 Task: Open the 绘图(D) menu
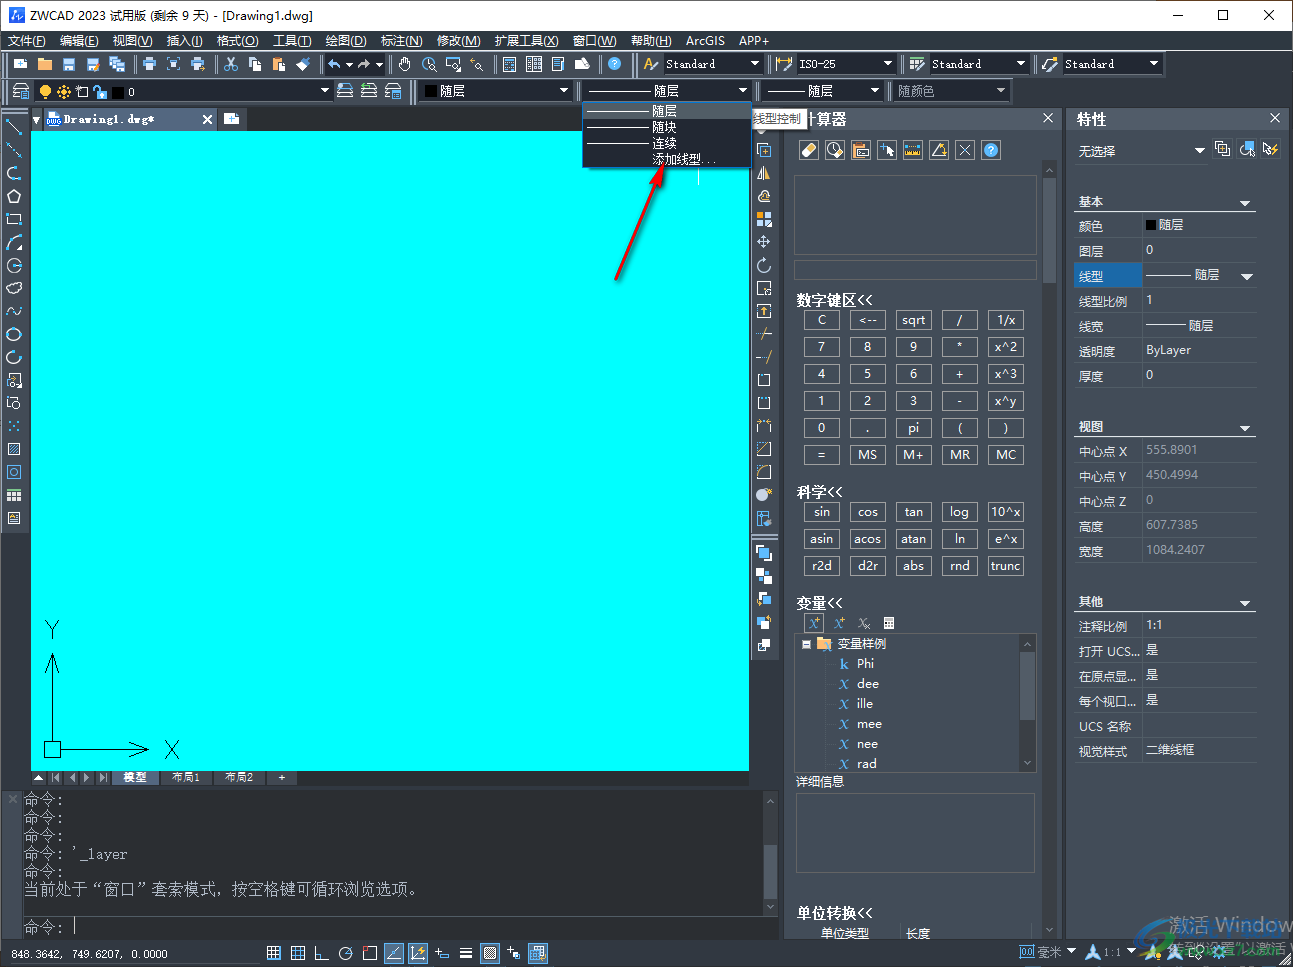pos(346,41)
